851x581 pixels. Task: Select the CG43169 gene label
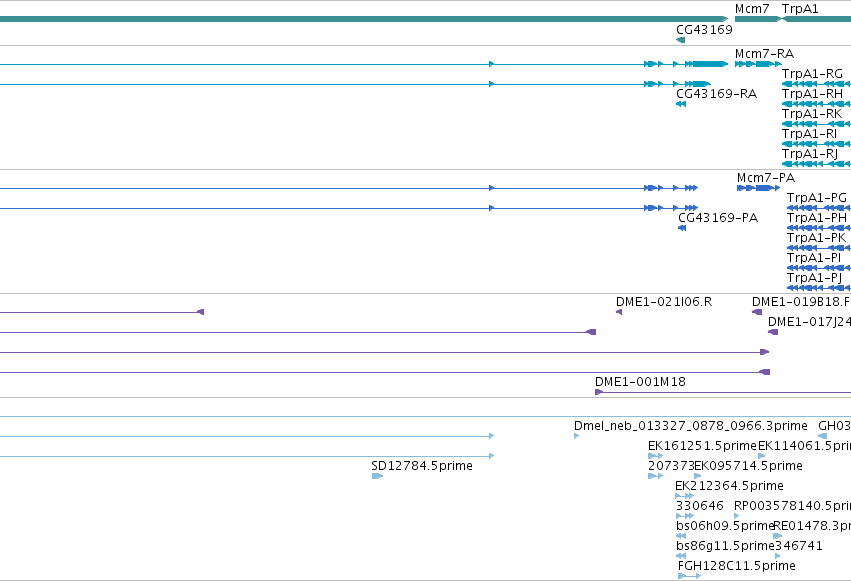tap(704, 30)
